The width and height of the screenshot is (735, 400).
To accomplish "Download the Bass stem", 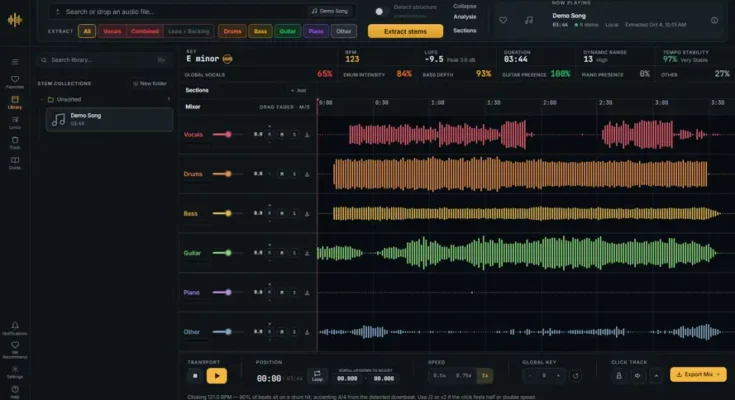I will click(307, 213).
